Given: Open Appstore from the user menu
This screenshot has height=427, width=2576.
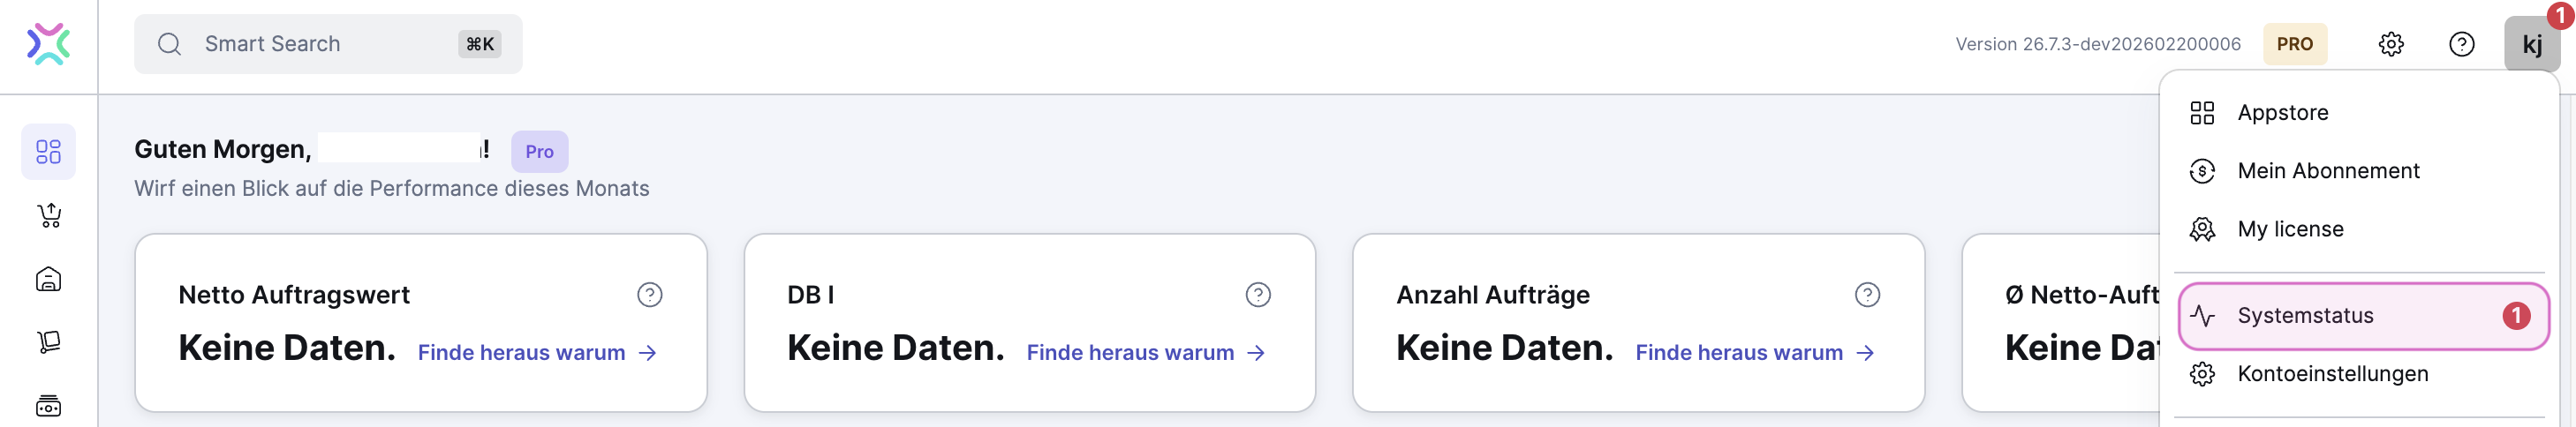Looking at the screenshot, I should tap(2282, 113).
